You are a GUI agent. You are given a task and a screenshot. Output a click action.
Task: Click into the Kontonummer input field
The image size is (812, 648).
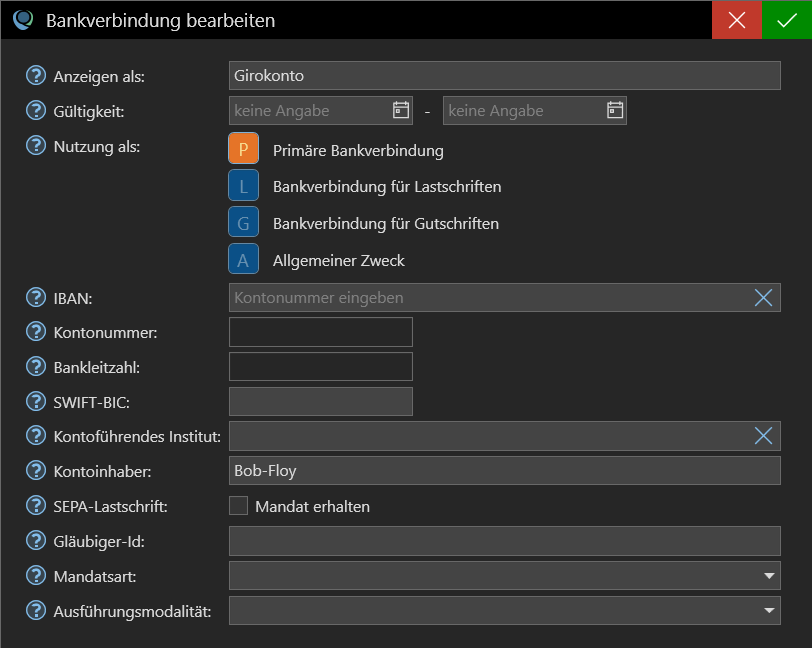(x=321, y=332)
